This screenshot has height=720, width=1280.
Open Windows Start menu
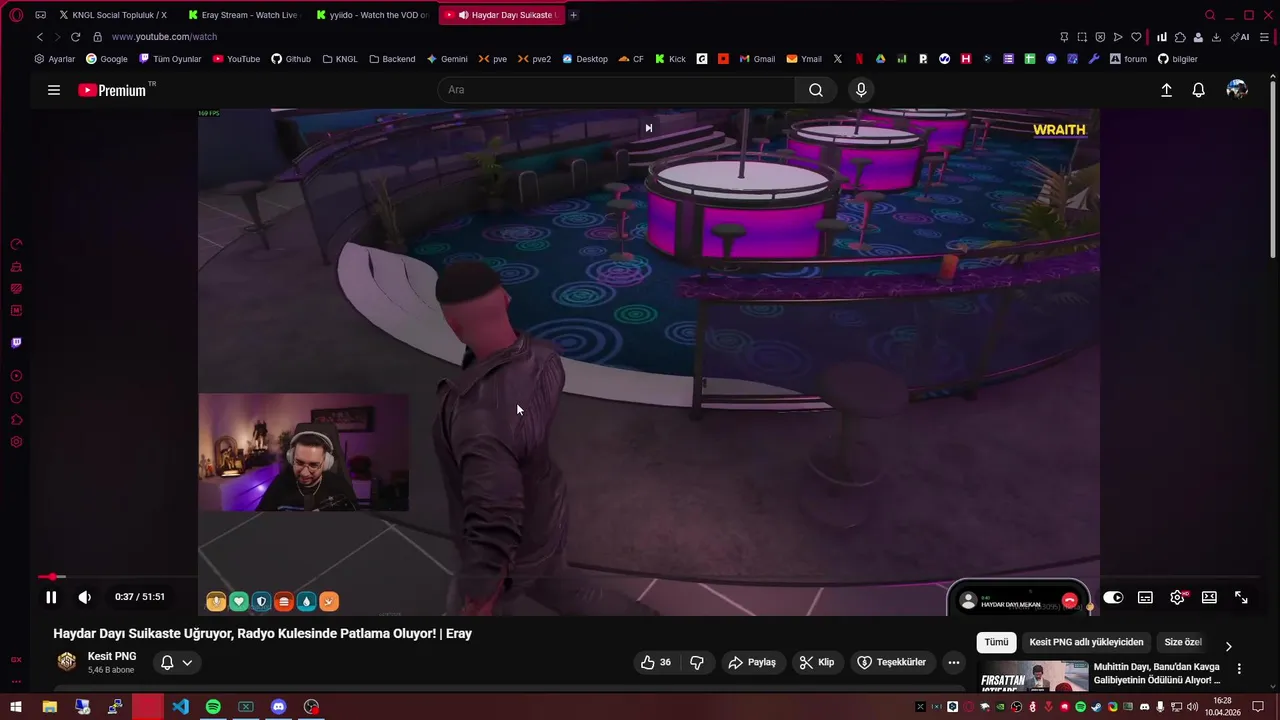16,707
